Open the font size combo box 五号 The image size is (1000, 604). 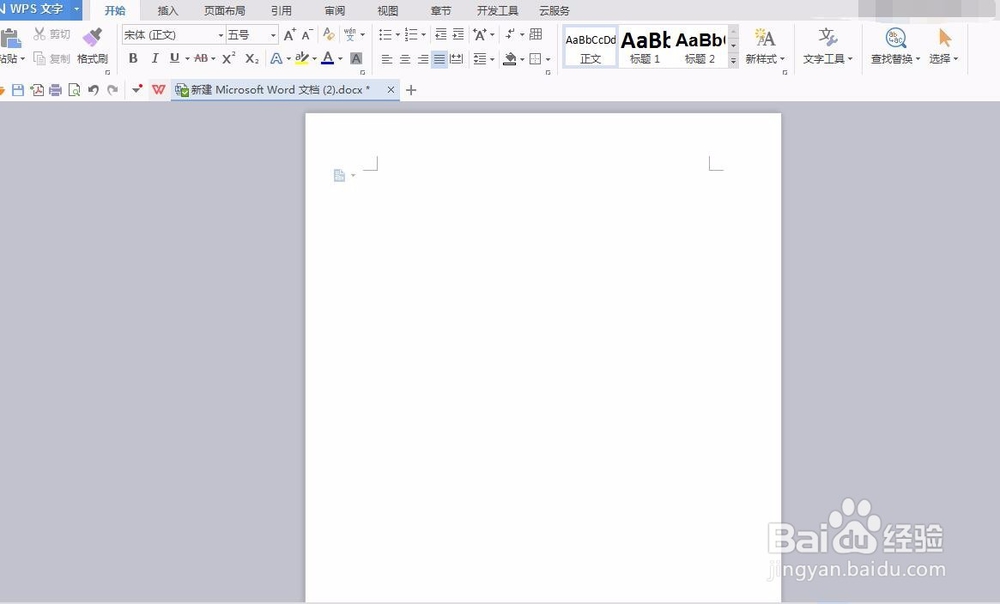[253, 34]
